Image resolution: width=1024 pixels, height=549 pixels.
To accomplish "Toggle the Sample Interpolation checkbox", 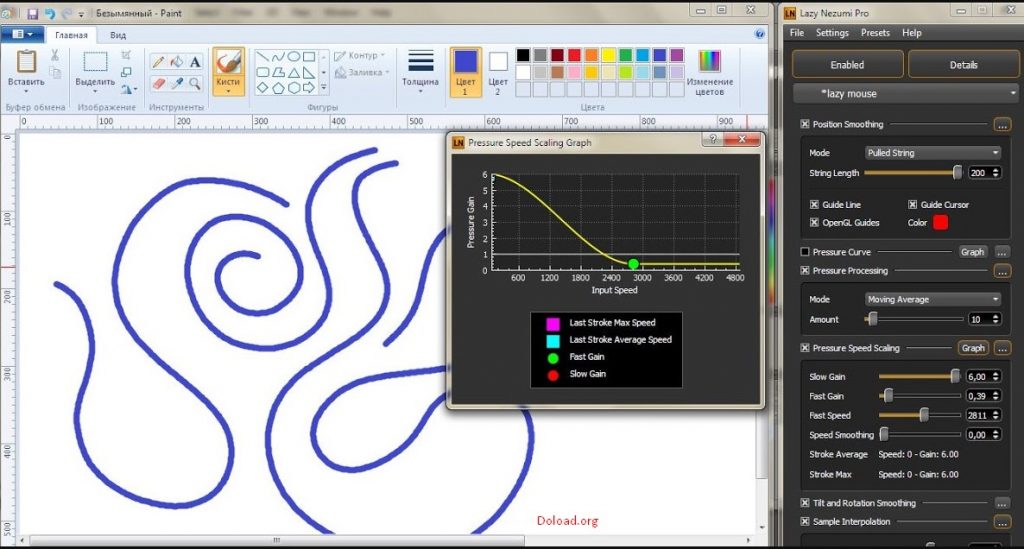I will 805,522.
